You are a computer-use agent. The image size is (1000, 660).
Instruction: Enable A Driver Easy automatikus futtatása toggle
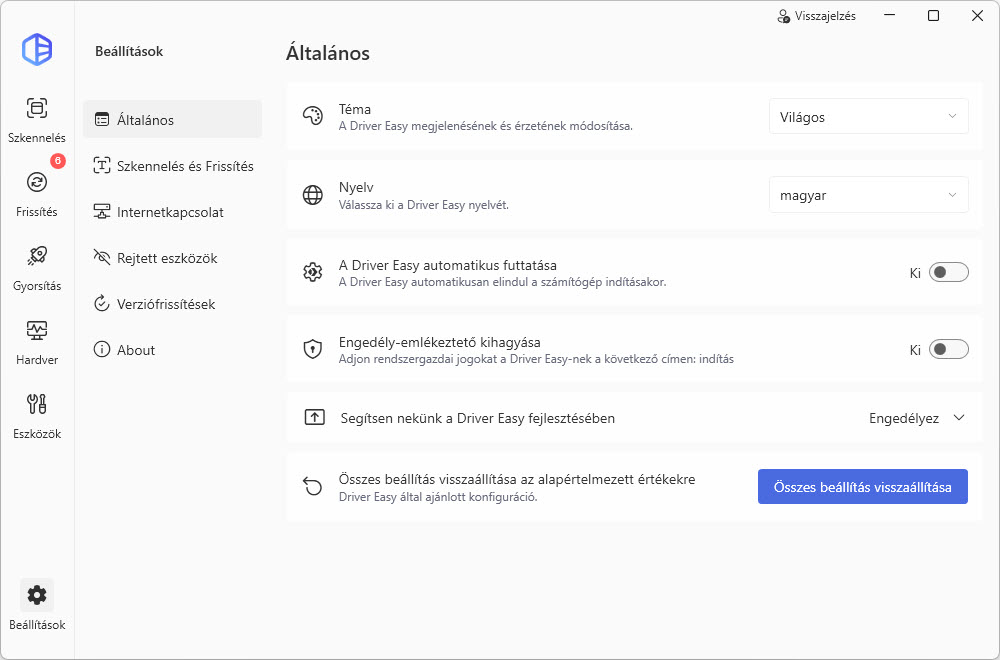(948, 272)
